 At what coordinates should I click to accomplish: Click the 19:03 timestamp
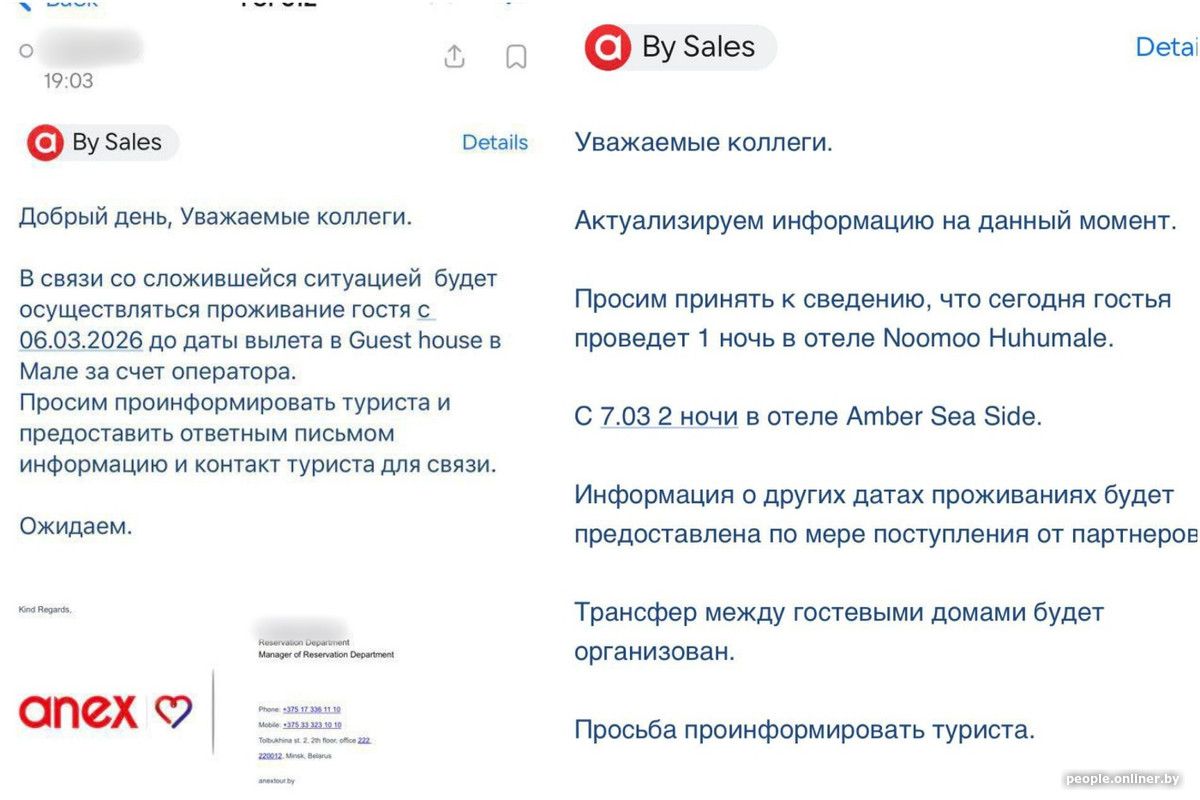pyautogui.click(x=68, y=81)
